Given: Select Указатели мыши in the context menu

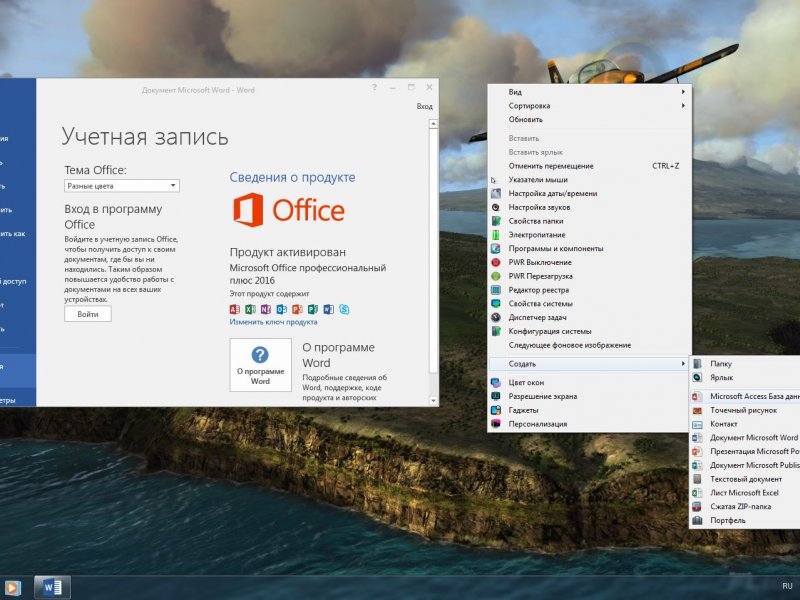Looking at the screenshot, I should [590, 180].
